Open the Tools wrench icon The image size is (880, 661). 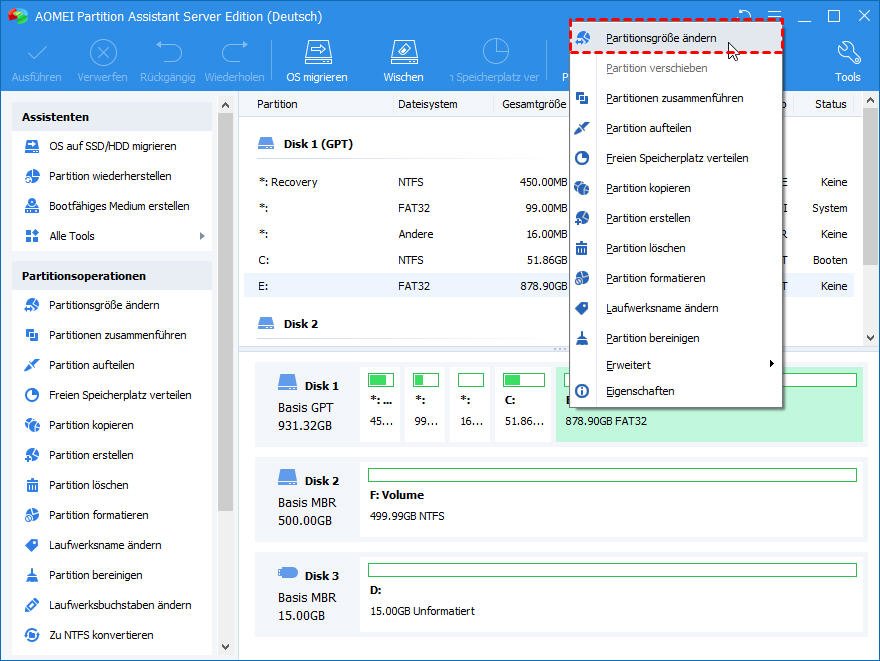click(848, 53)
